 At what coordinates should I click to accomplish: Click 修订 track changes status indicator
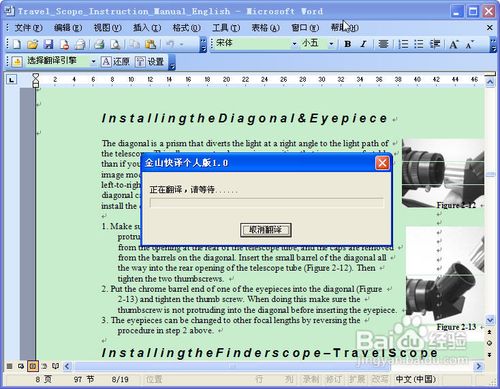[333, 379]
